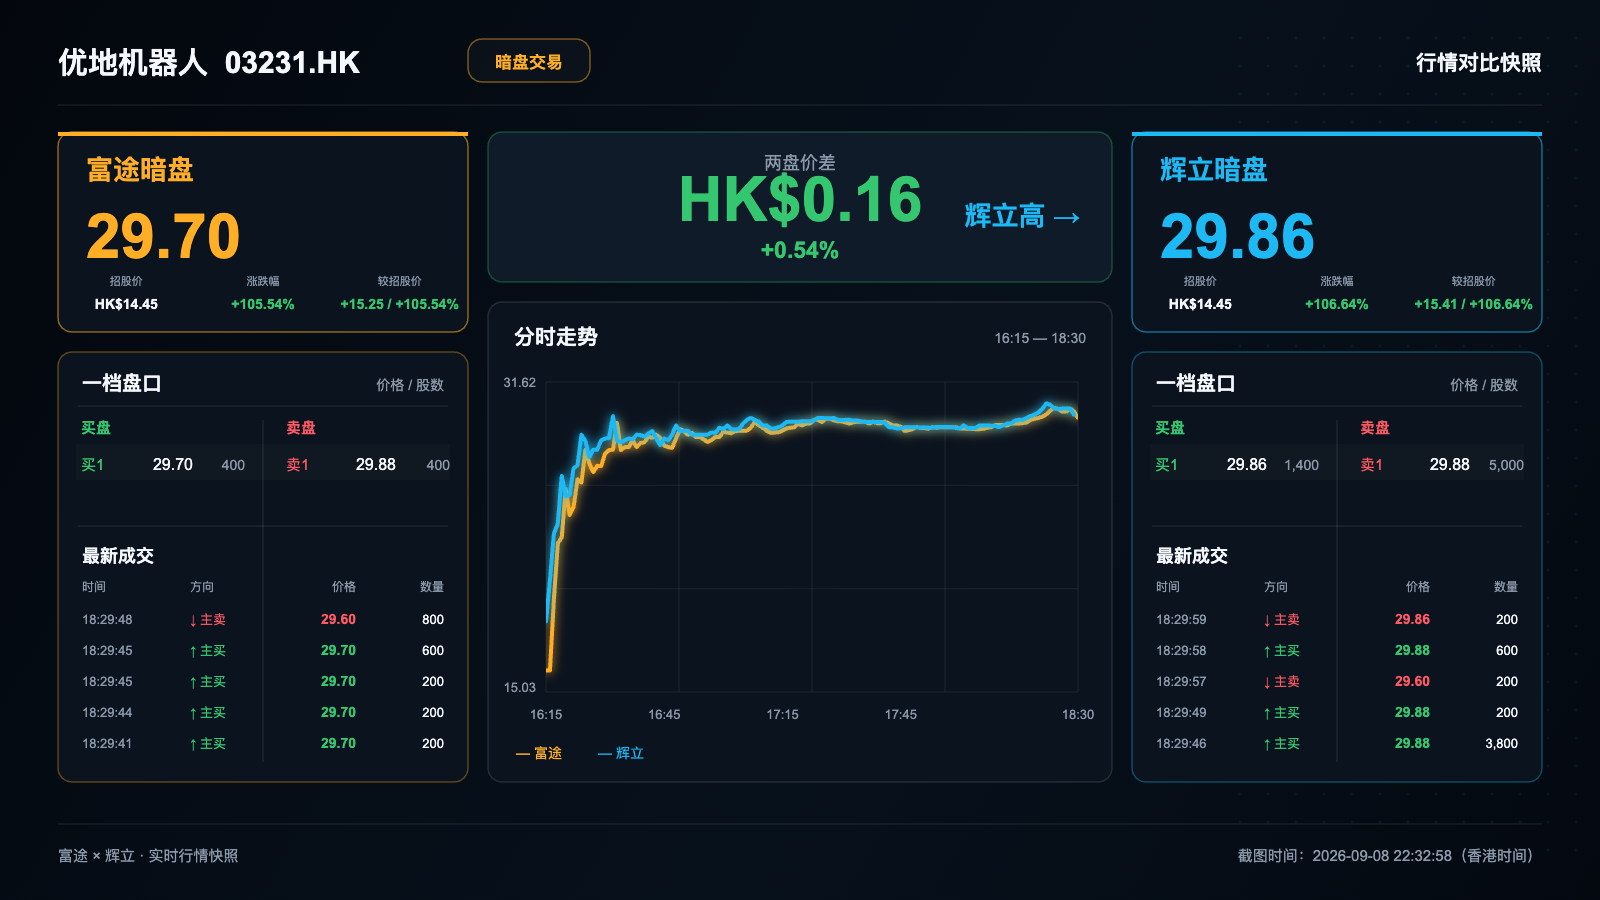The image size is (1600, 900).
Task: Select the +105.54% 涨跌幅 value under 富途暗盘
Action: point(263,304)
